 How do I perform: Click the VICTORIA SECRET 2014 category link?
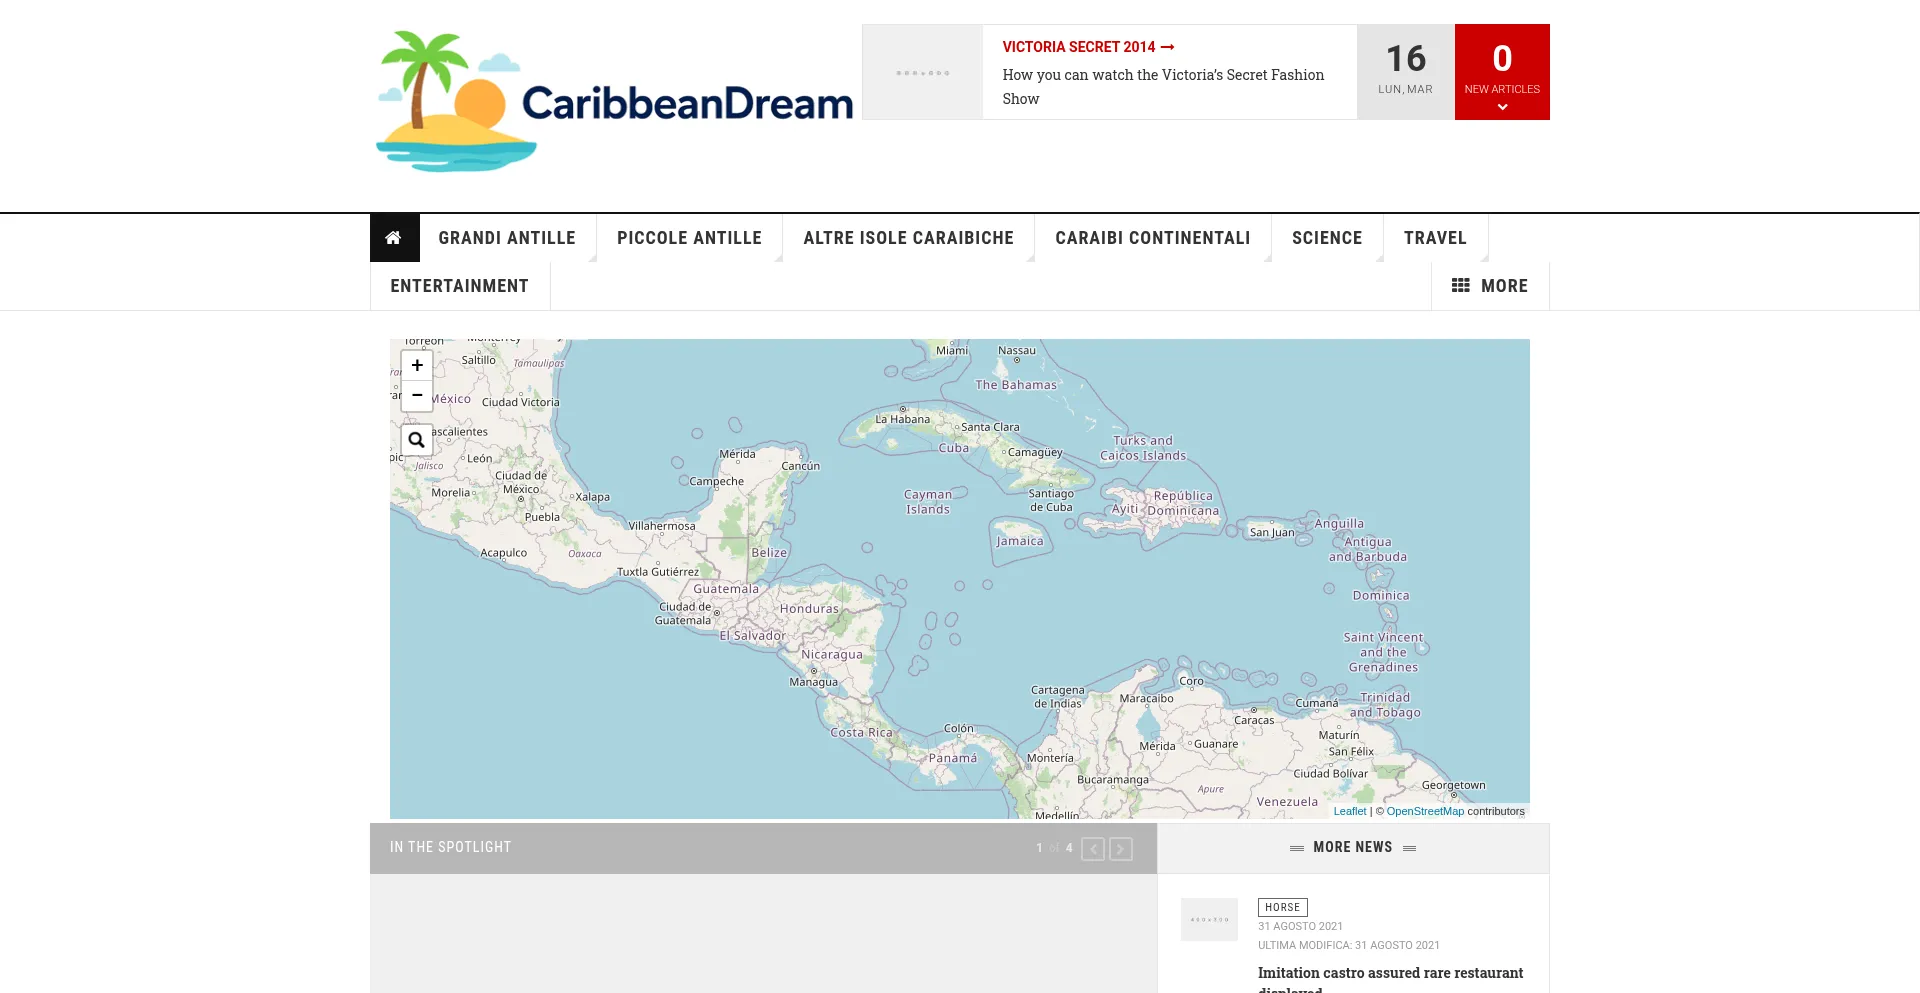(1088, 47)
